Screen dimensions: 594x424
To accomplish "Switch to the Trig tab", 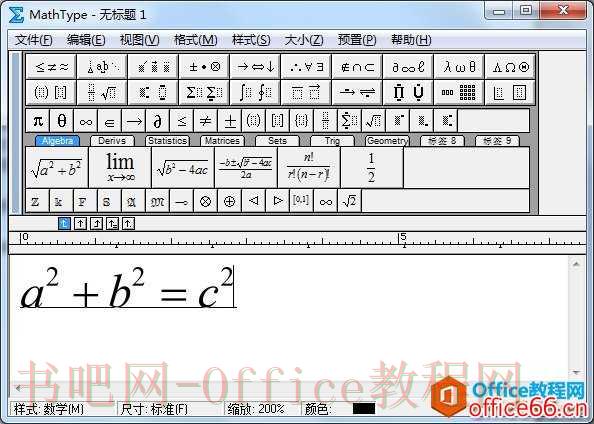I will (x=332, y=141).
